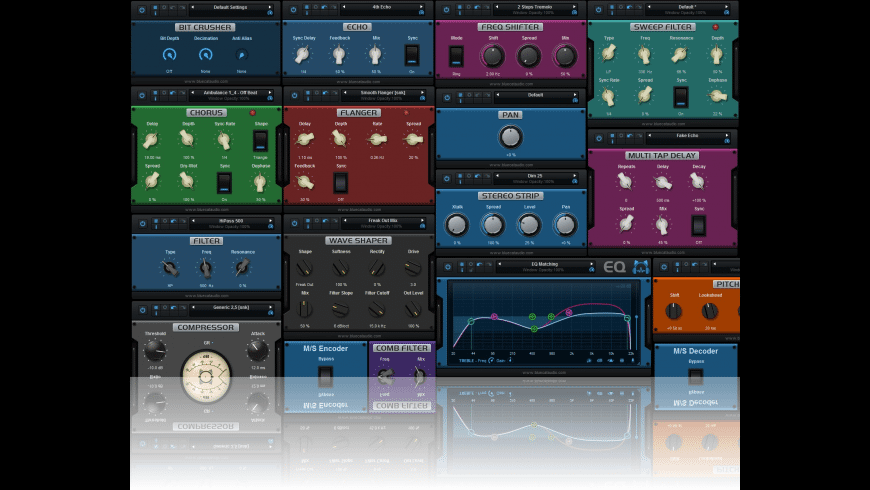This screenshot has height=490, width=870.
Task: Click undo arrow in Echo toolbar
Action: (x=325, y=7)
